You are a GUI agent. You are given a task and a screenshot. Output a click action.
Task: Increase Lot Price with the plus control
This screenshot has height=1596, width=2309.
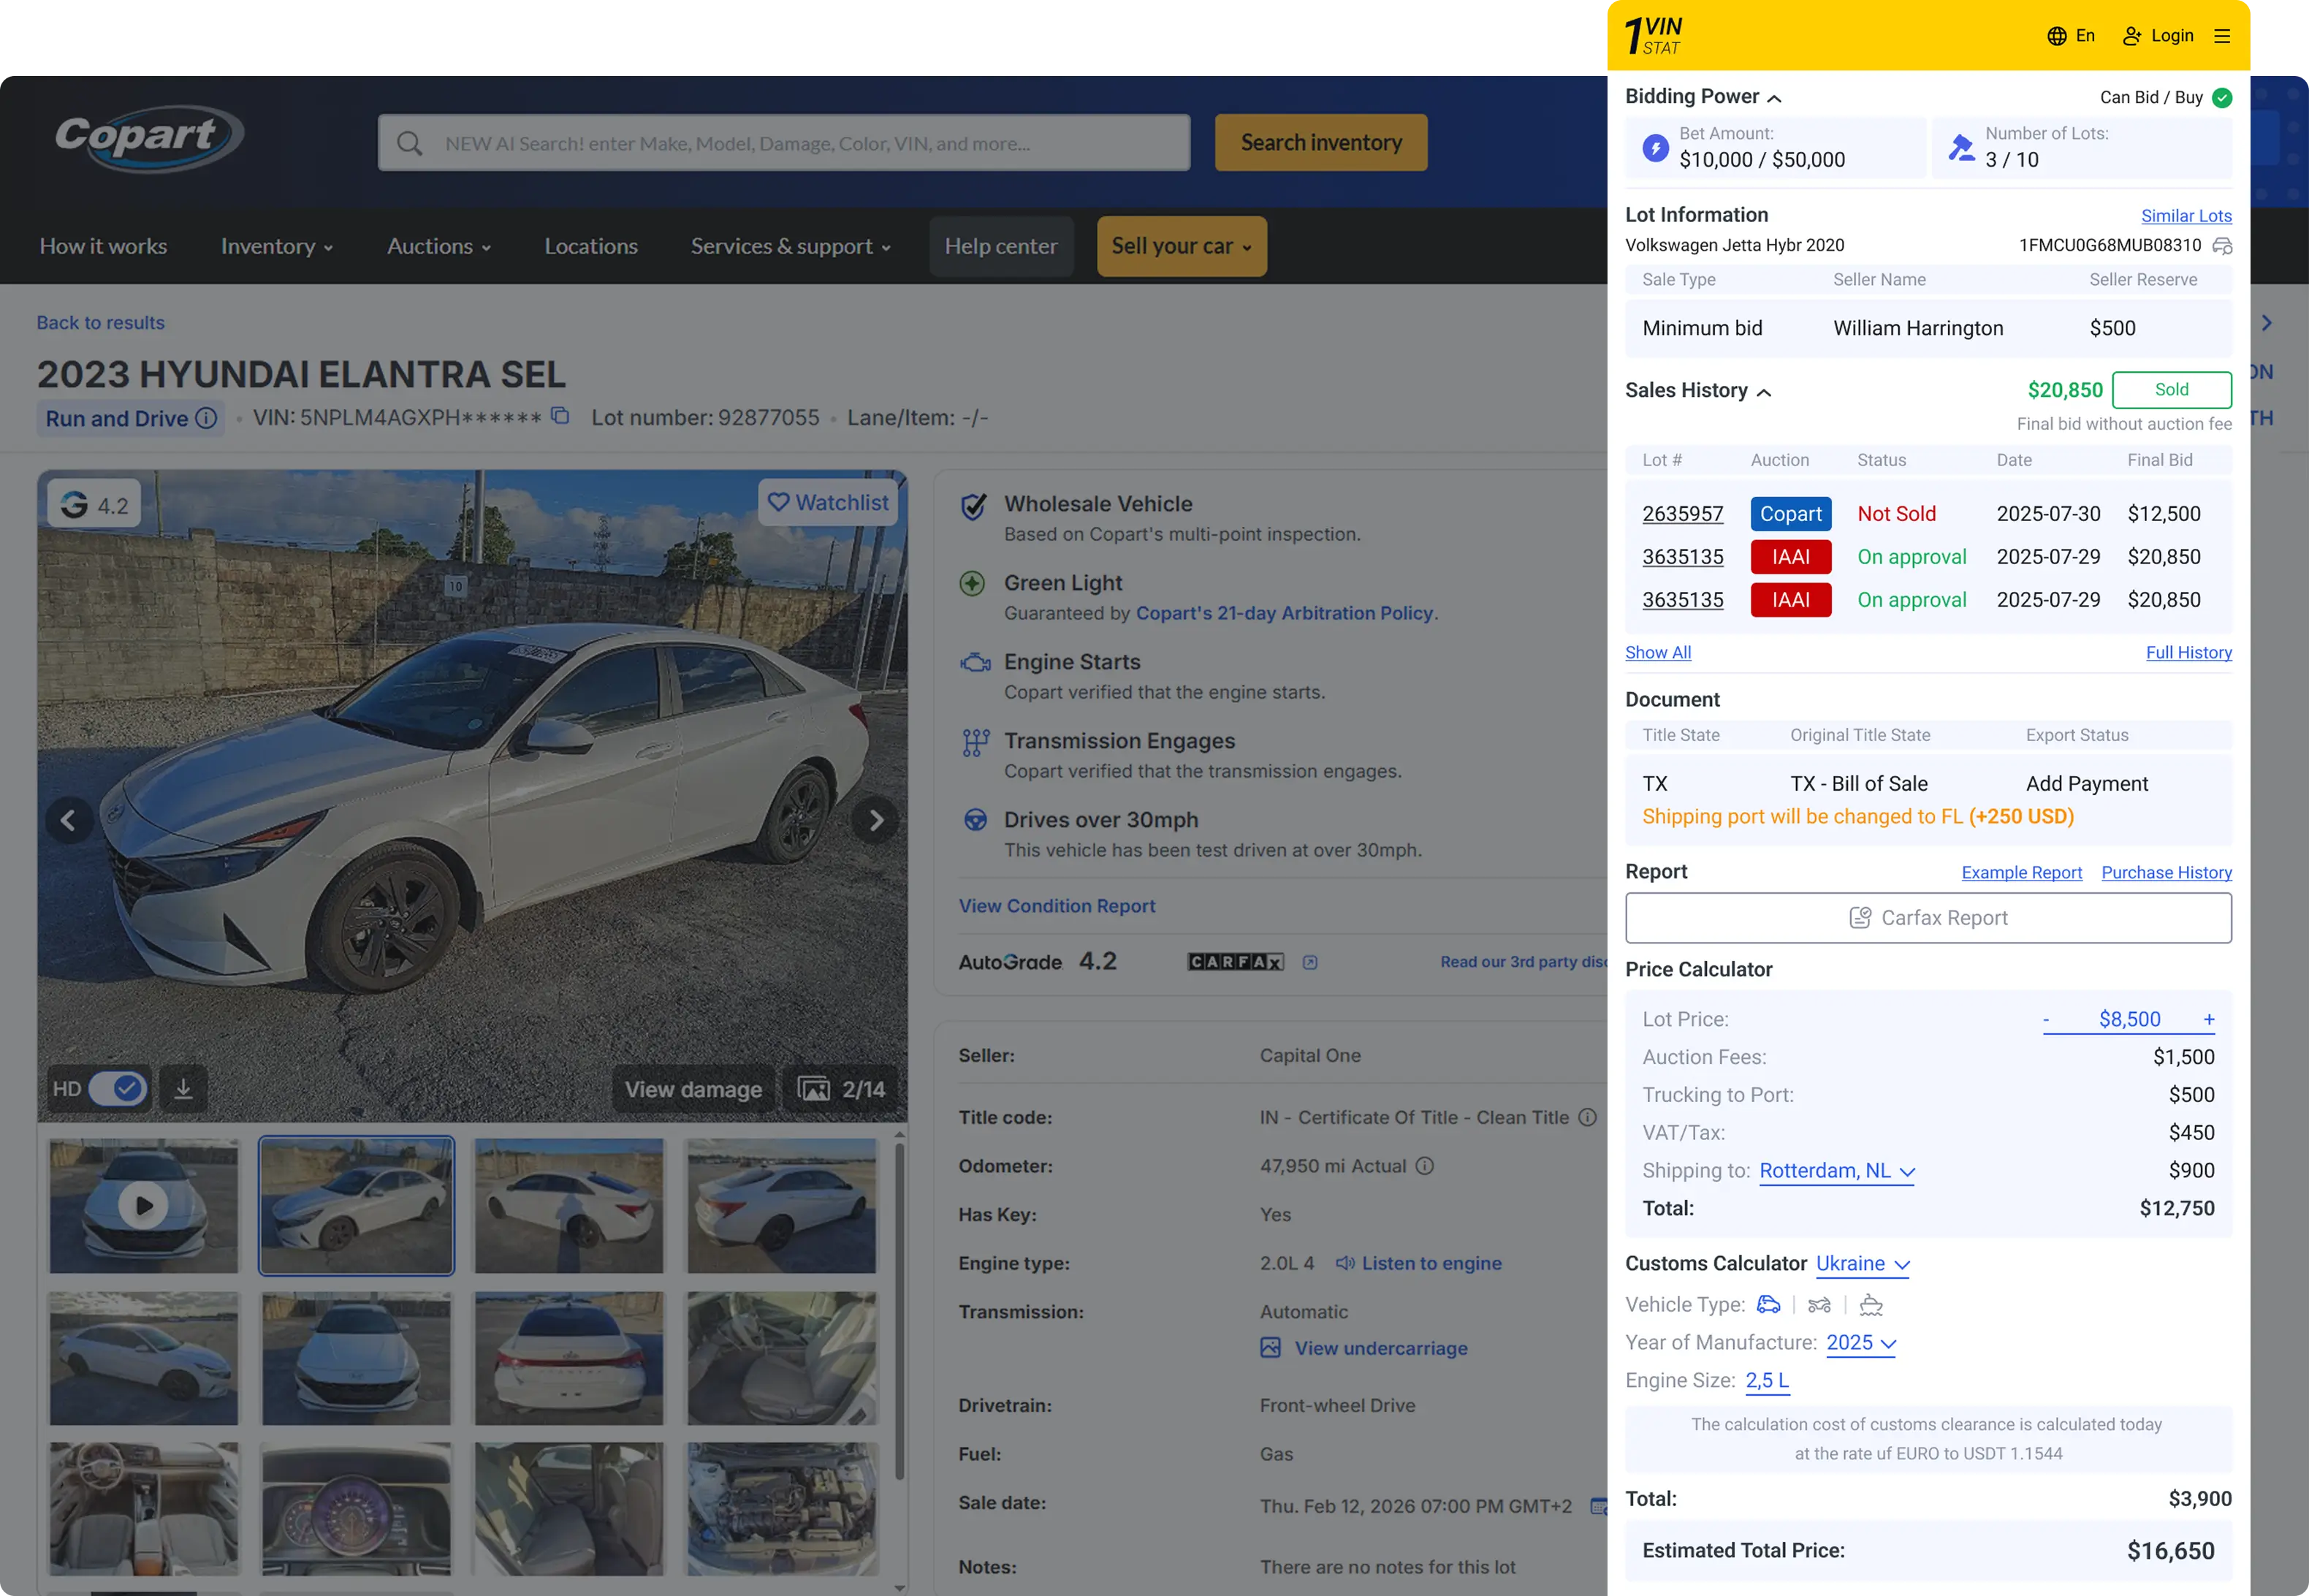tap(2208, 1019)
